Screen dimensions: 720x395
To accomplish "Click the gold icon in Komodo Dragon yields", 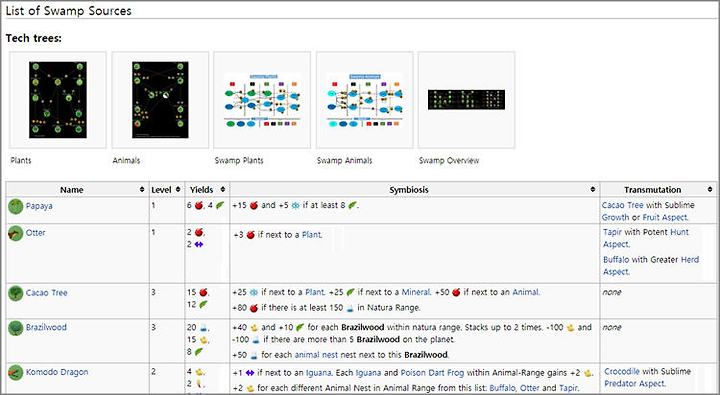I will pos(200,372).
